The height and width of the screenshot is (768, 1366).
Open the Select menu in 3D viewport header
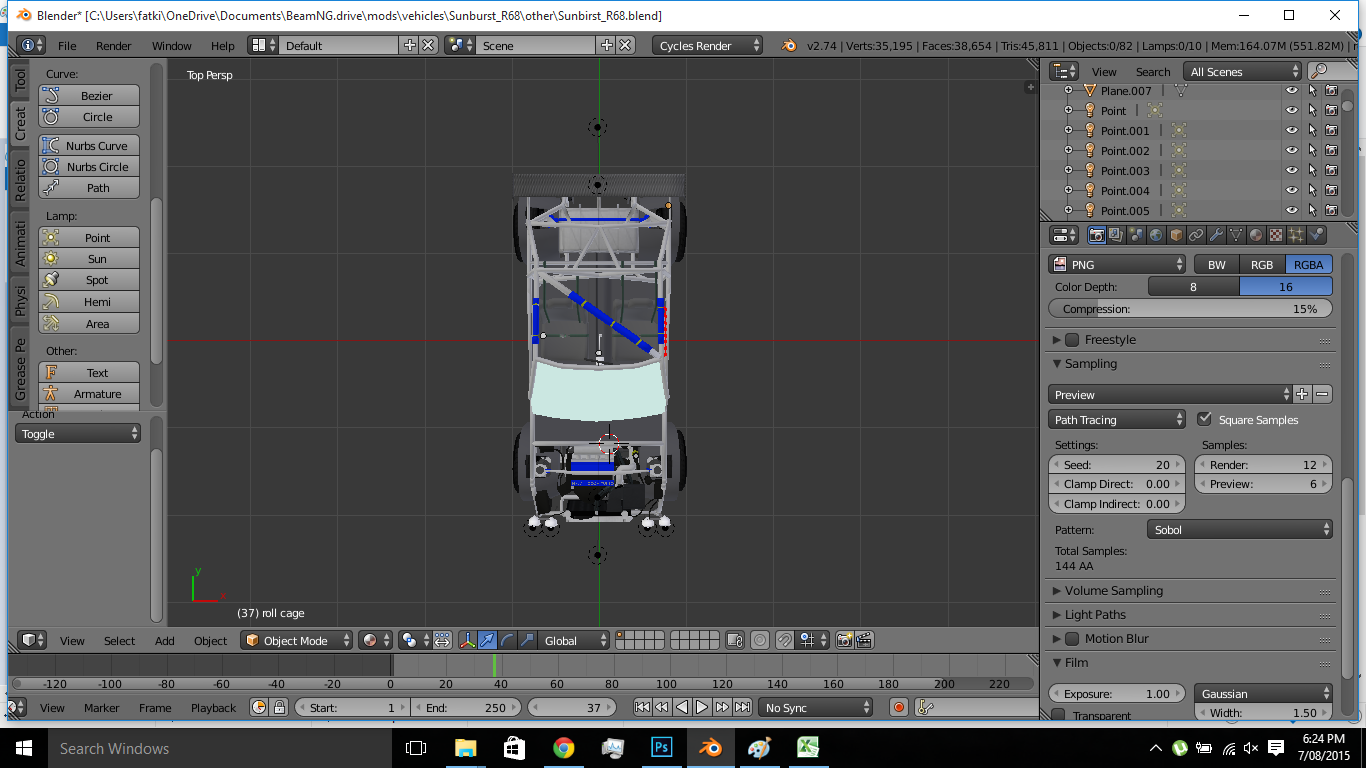(119, 641)
